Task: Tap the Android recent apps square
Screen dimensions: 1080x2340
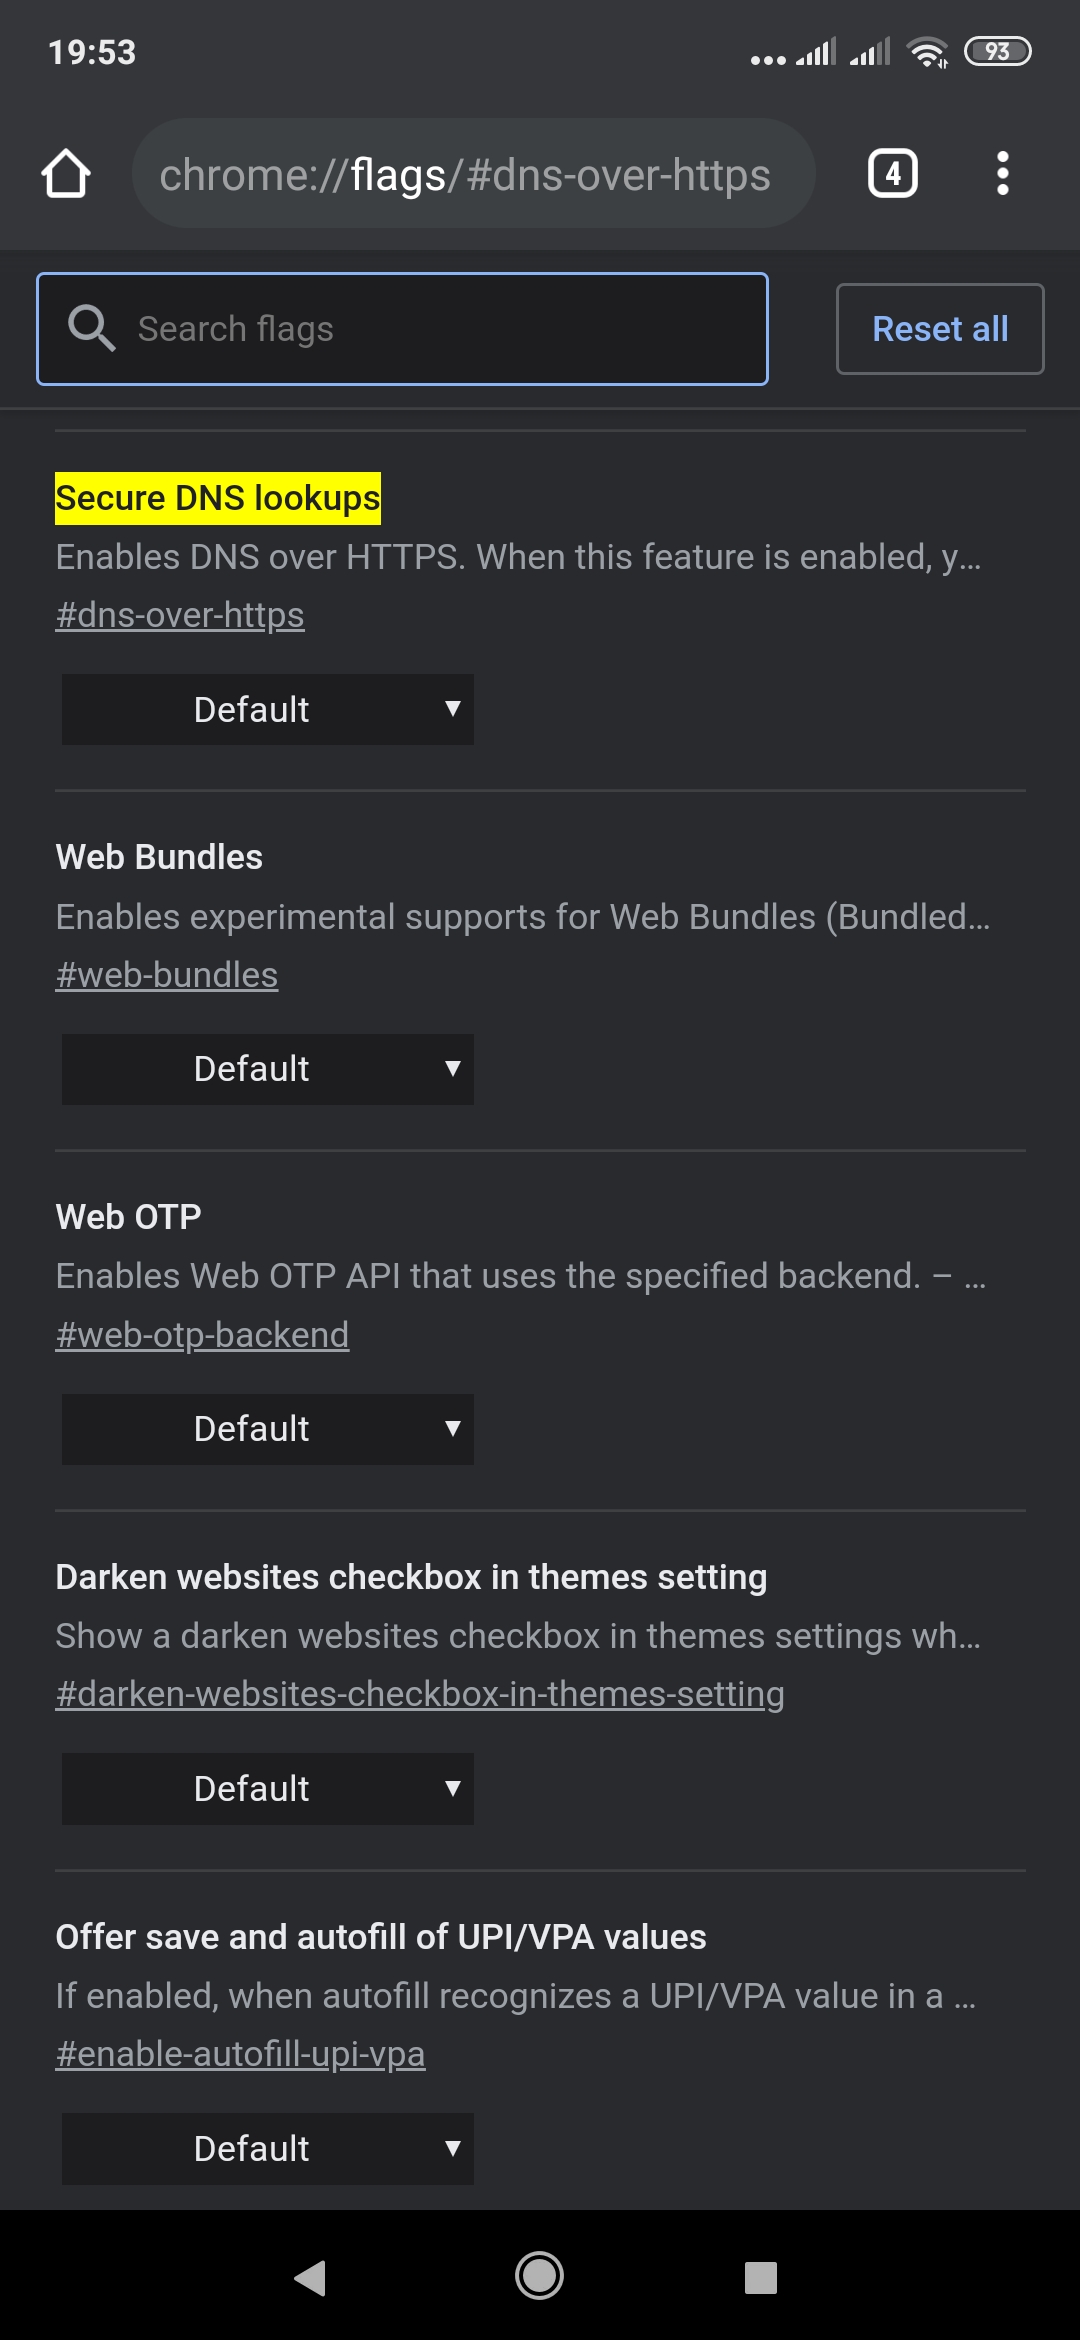Action: click(x=760, y=2277)
